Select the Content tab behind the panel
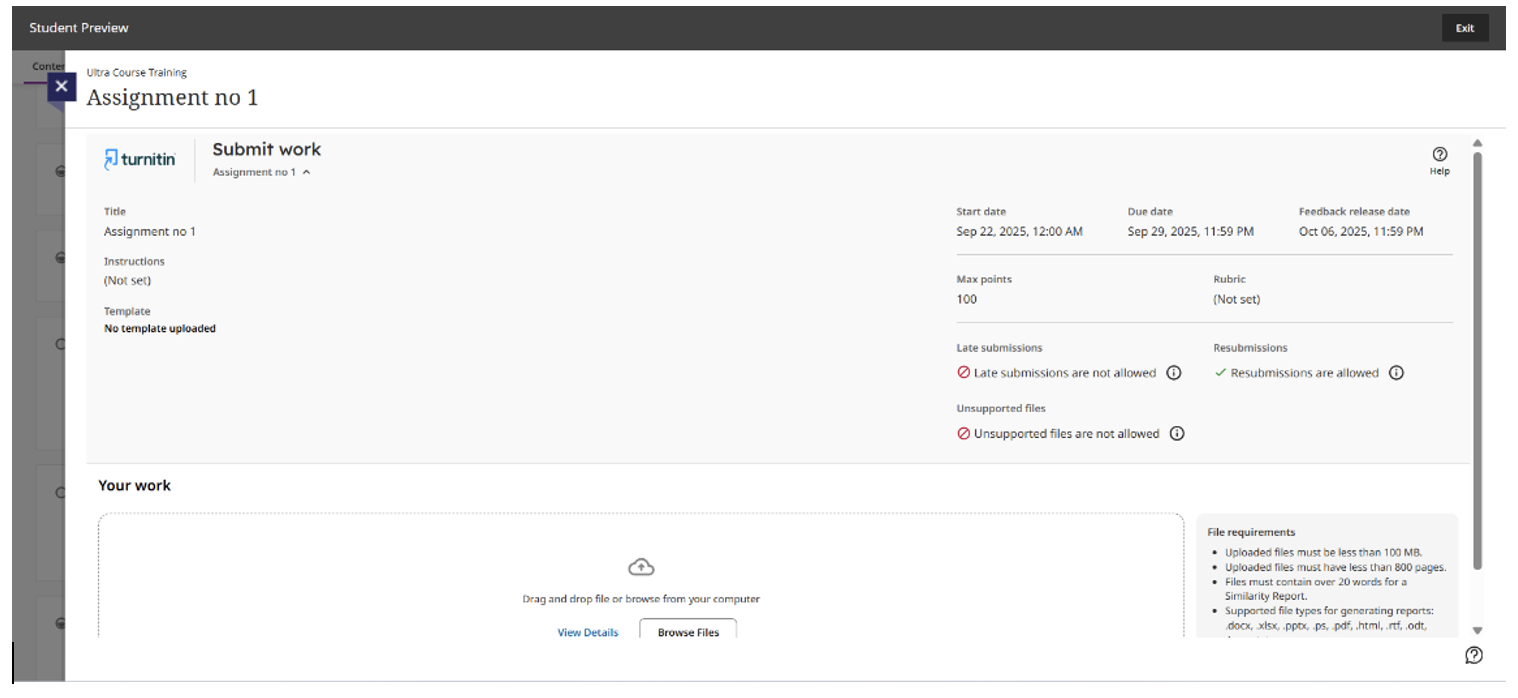The width and height of the screenshot is (1518, 698). click(x=48, y=67)
